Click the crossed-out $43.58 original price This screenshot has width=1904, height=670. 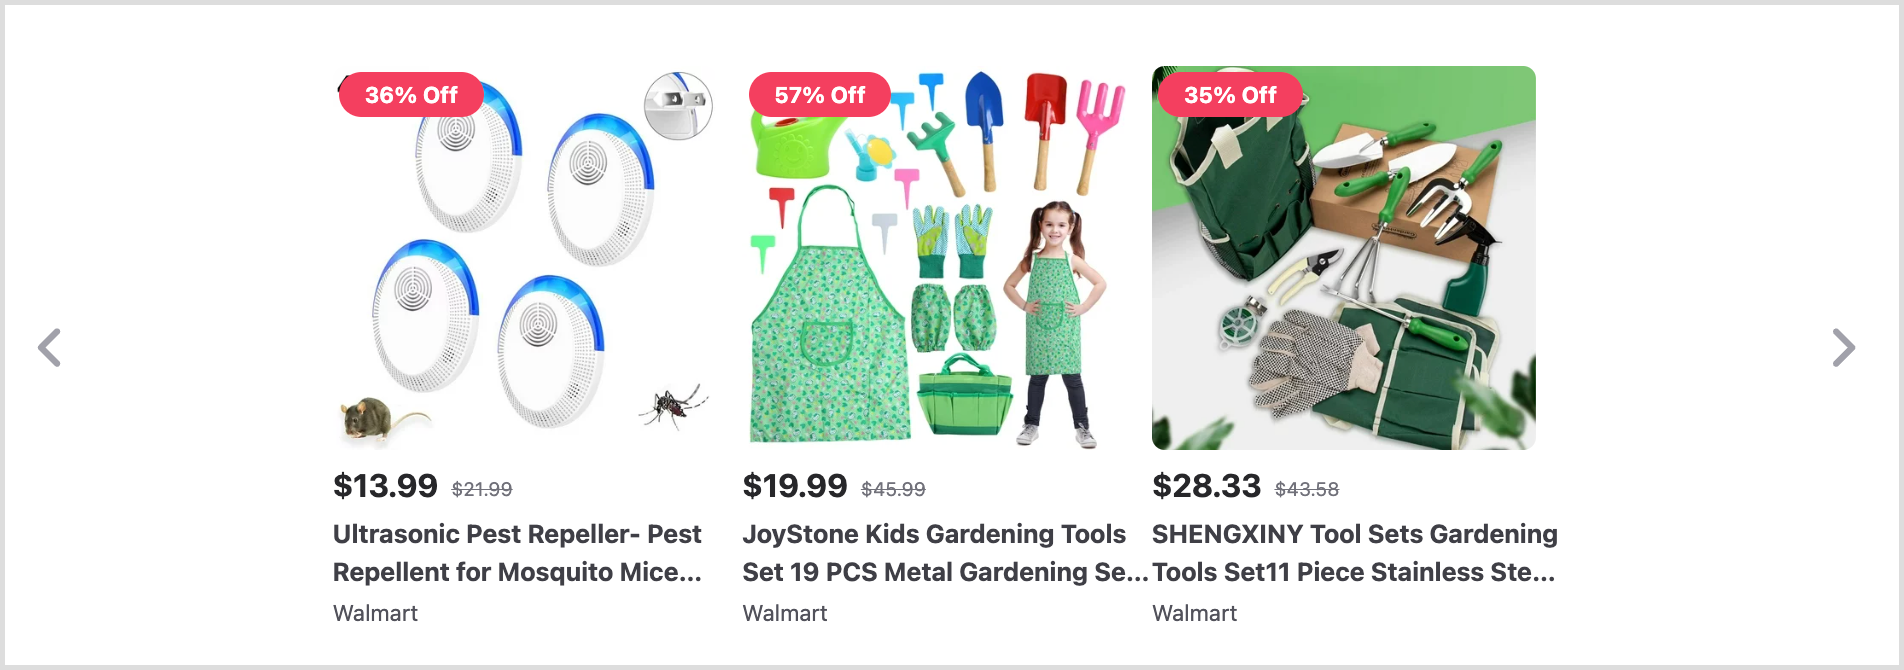1307,489
